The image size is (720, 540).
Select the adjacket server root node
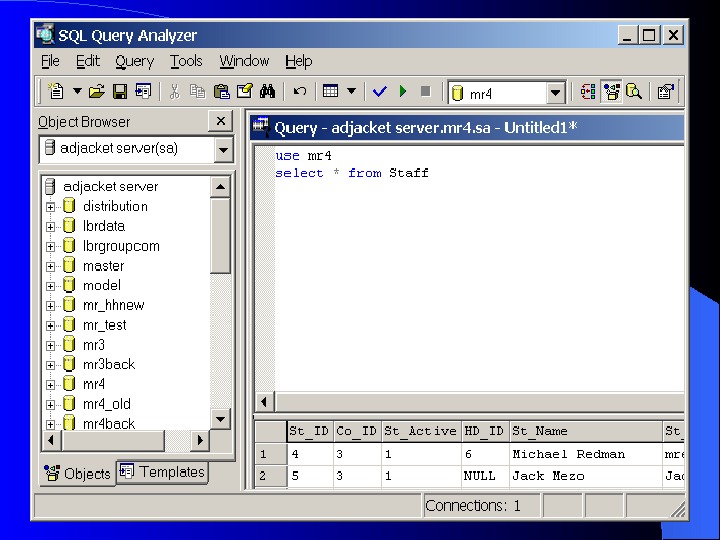coord(111,186)
